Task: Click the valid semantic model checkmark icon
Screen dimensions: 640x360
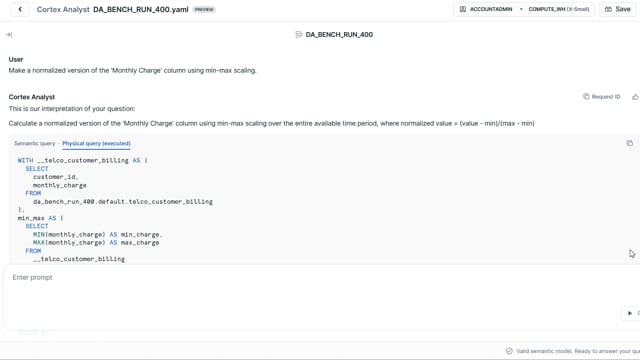Action: (x=509, y=351)
